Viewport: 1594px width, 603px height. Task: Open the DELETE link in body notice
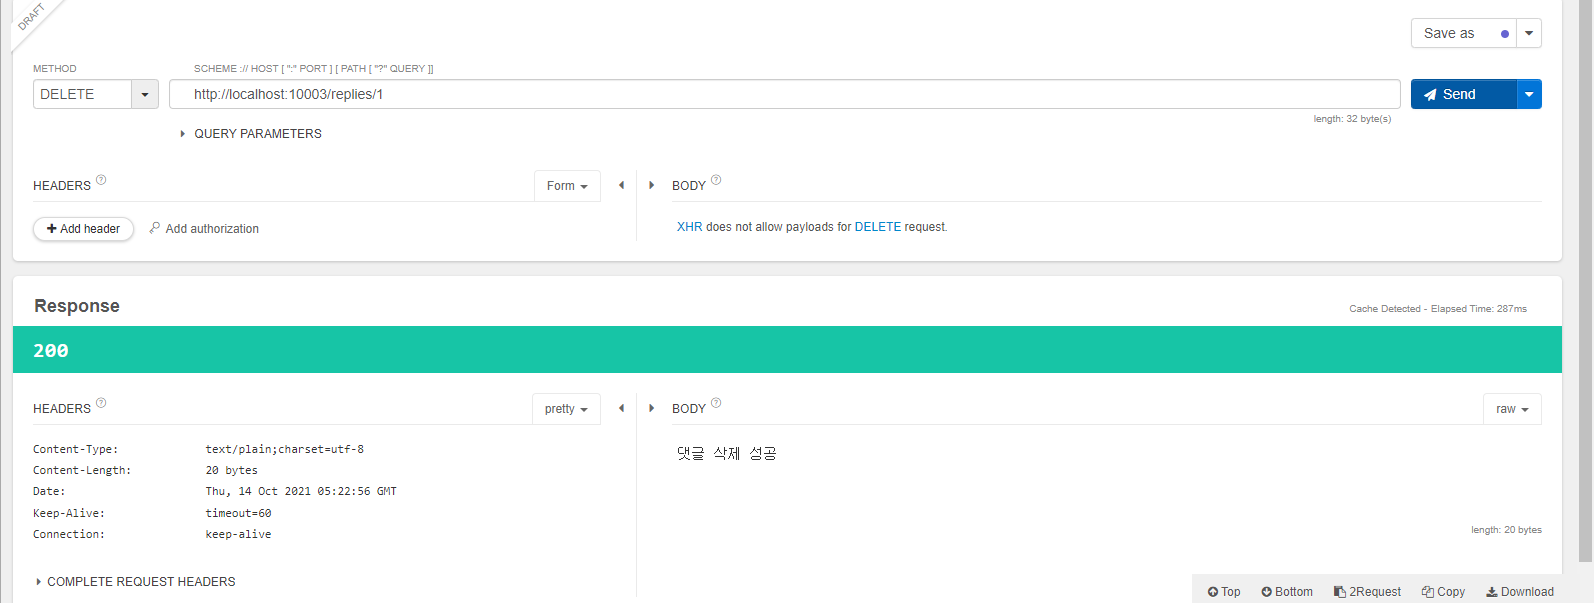878,227
